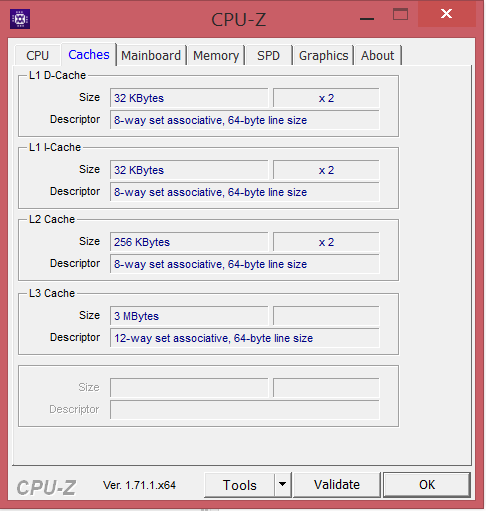
Task: Click L2 Cache x 2 count field
Action: [x=326, y=242]
